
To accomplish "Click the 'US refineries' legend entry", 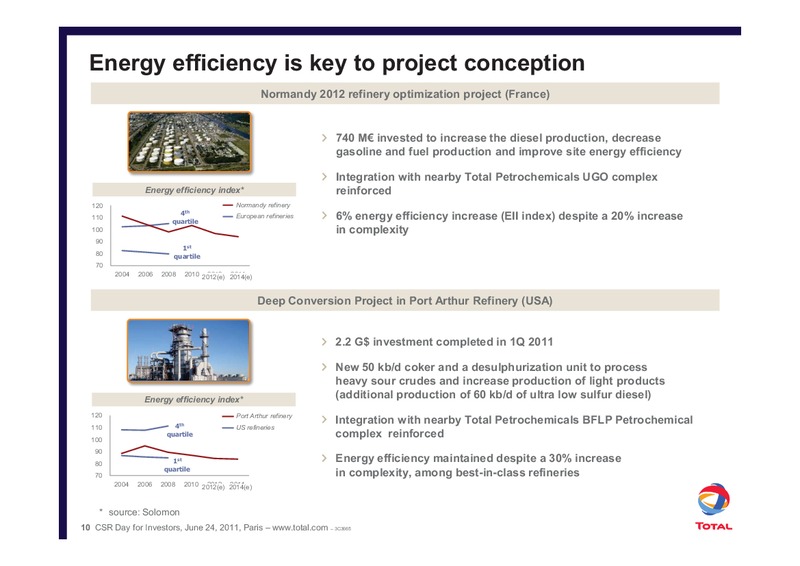I will click(x=249, y=428).
